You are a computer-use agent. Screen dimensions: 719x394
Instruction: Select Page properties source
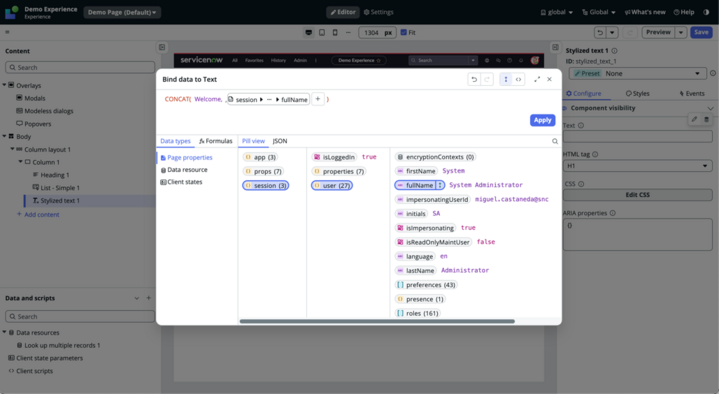[x=187, y=157]
